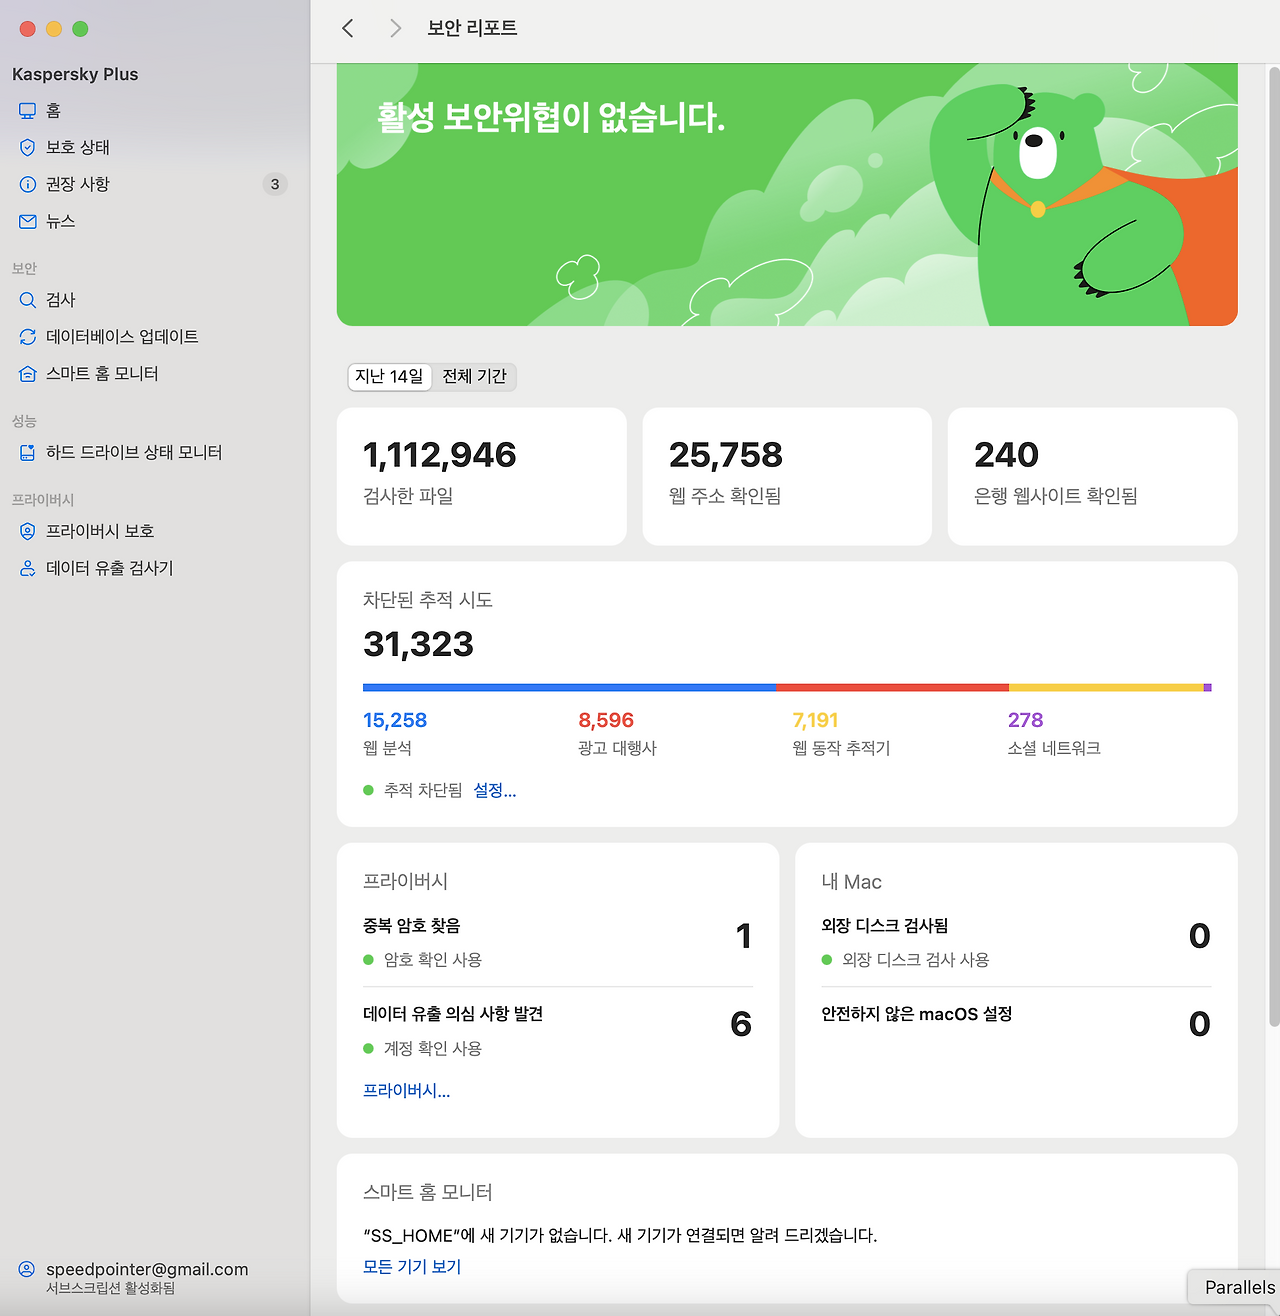This screenshot has width=1280, height=1316.
Task: Click the 7,191 웹 동작 추적기 value
Action: click(x=815, y=720)
